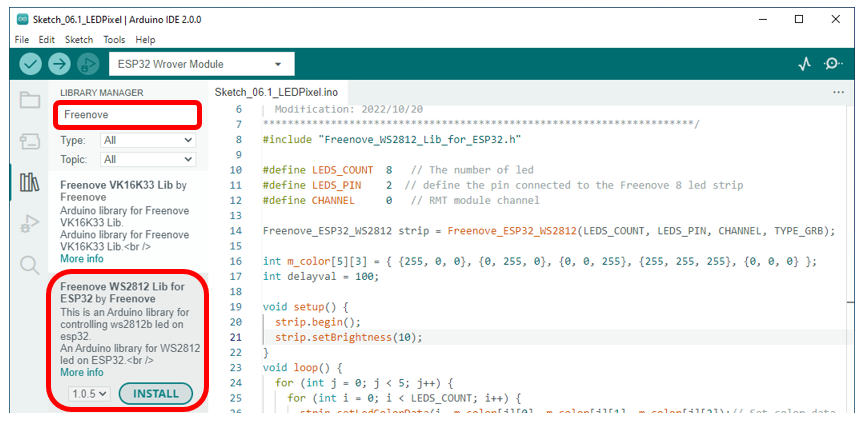Viewport: 863px width, 423px height.
Task: Click the Modification: 2022/10/20 comment
Action: (349, 109)
